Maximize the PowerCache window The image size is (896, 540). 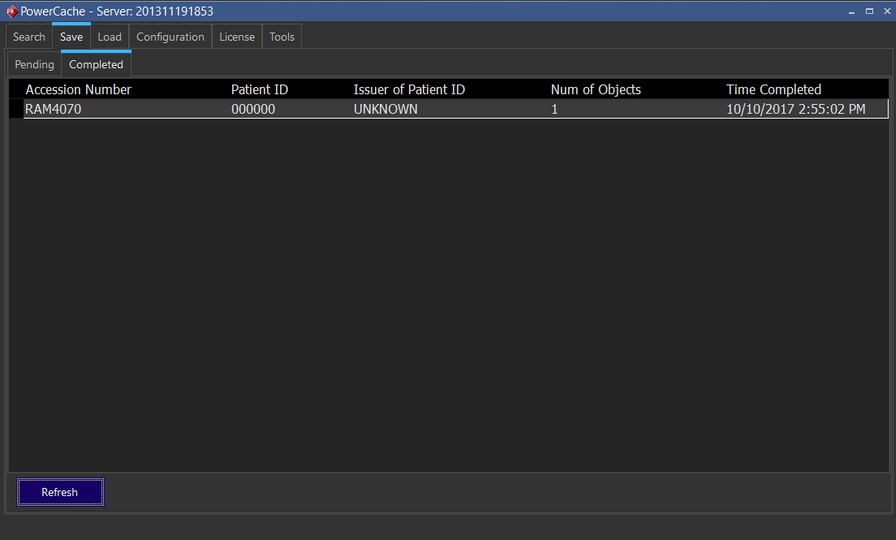(x=866, y=11)
